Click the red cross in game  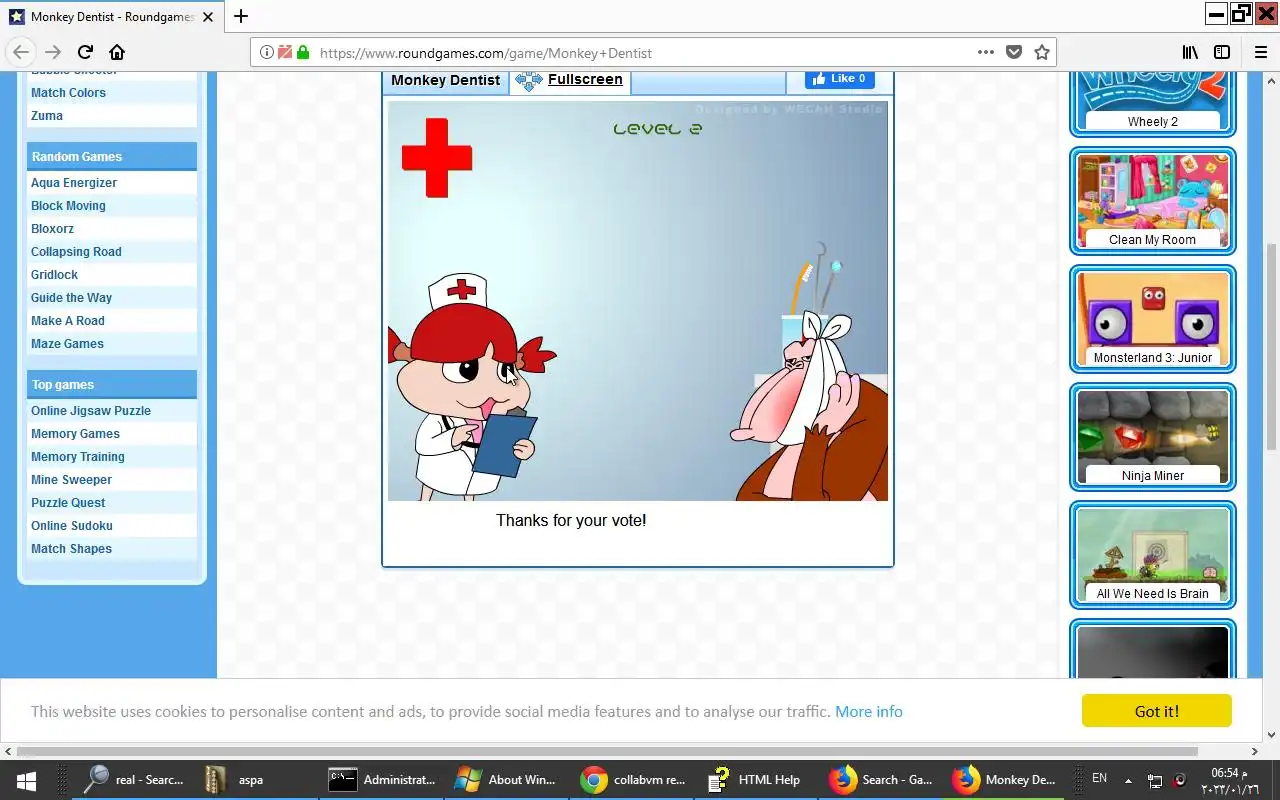pos(437,157)
